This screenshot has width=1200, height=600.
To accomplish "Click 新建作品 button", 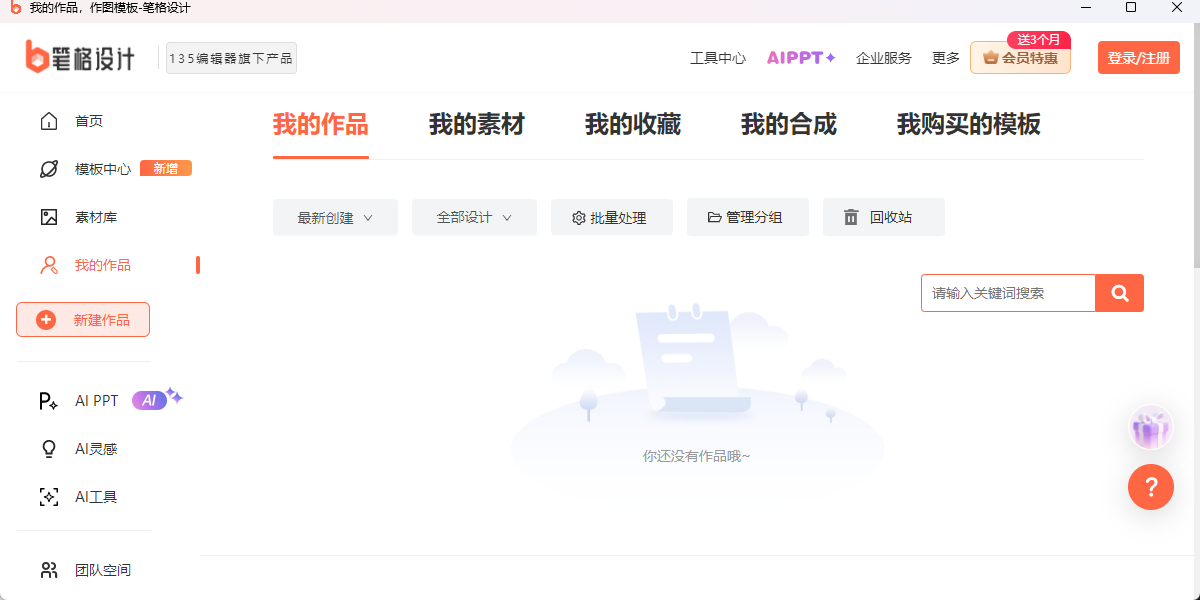I will click(83, 320).
